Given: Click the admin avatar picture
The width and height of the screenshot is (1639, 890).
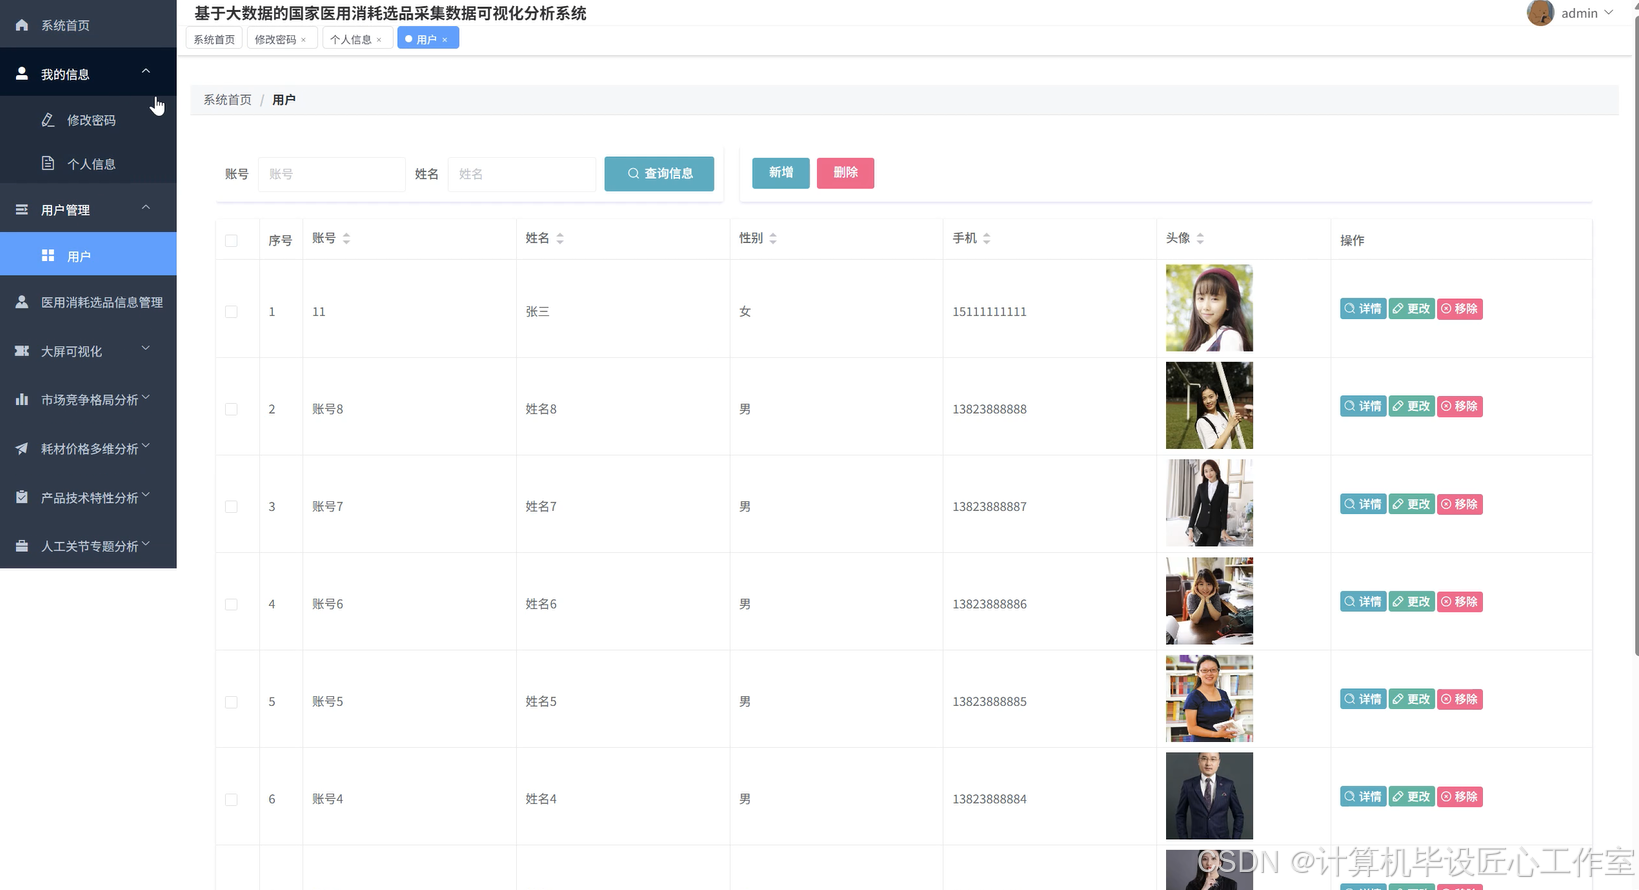Looking at the screenshot, I should tap(1540, 13).
